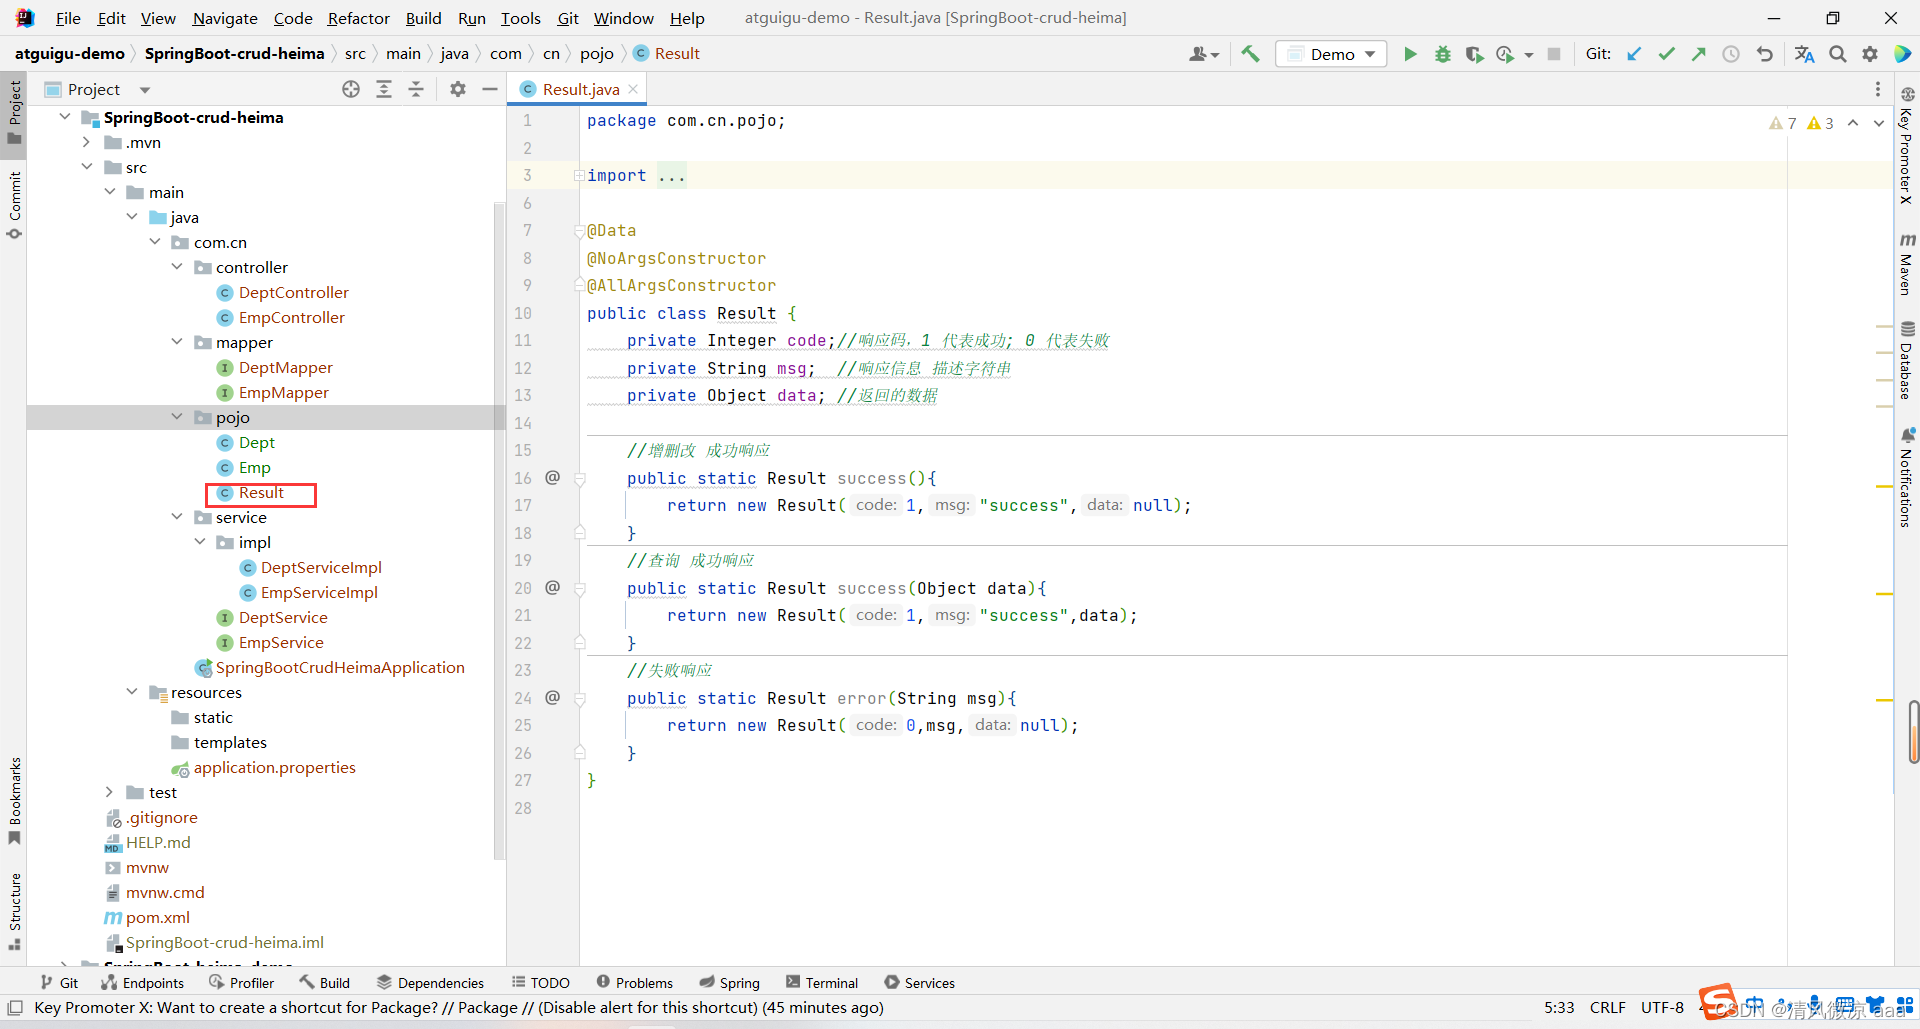Click the rollback undo icon
1920x1029 pixels.
click(1765, 54)
